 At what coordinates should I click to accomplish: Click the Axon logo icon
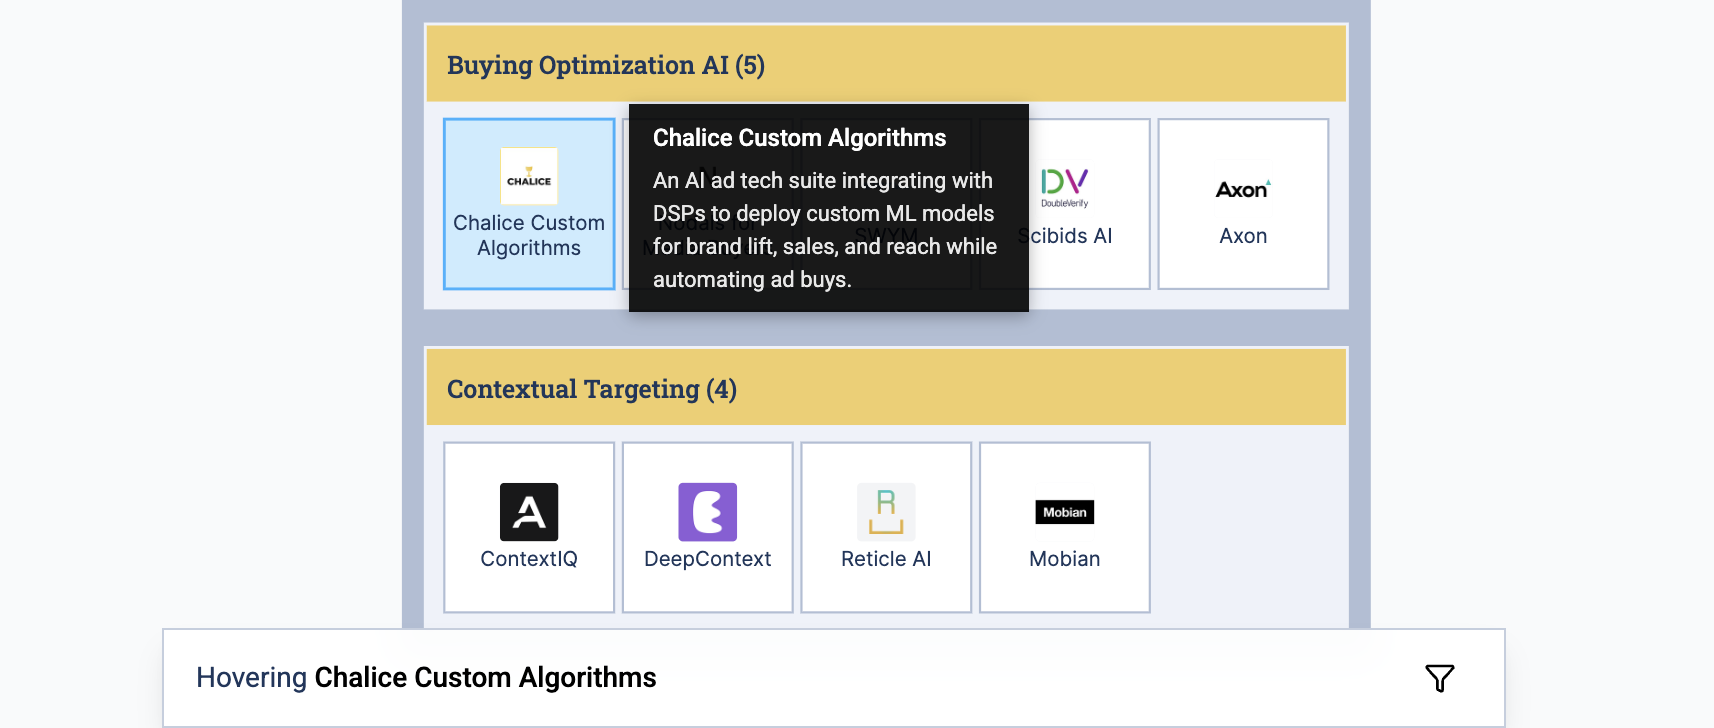pyautogui.click(x=1243, y=189)
